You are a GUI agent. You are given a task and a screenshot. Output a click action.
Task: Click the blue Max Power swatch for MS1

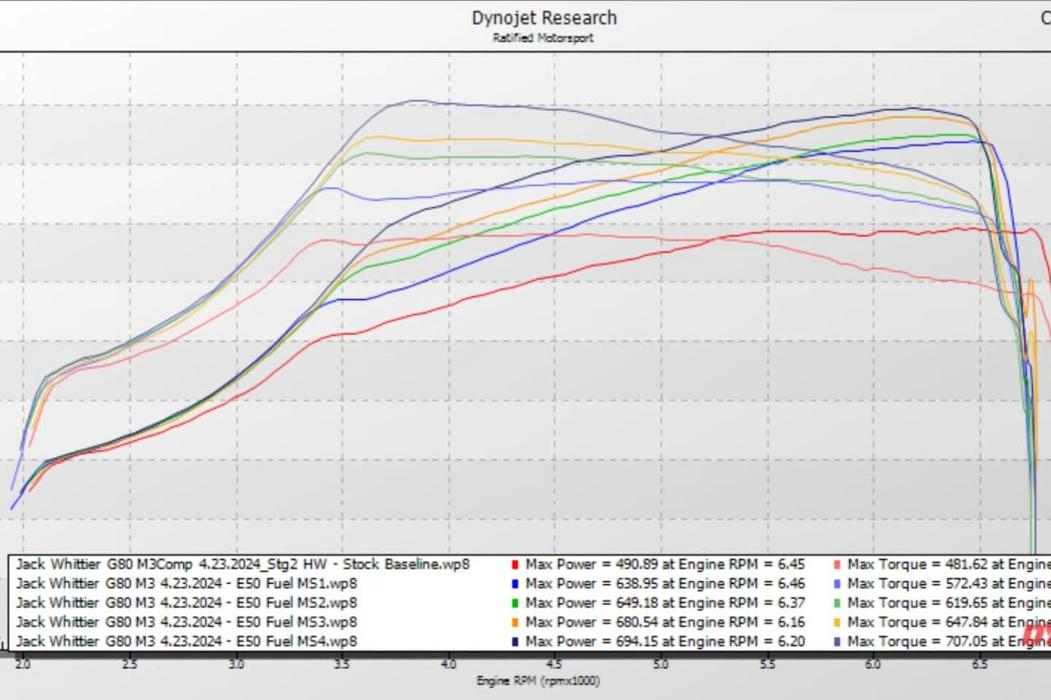[515, 584]
